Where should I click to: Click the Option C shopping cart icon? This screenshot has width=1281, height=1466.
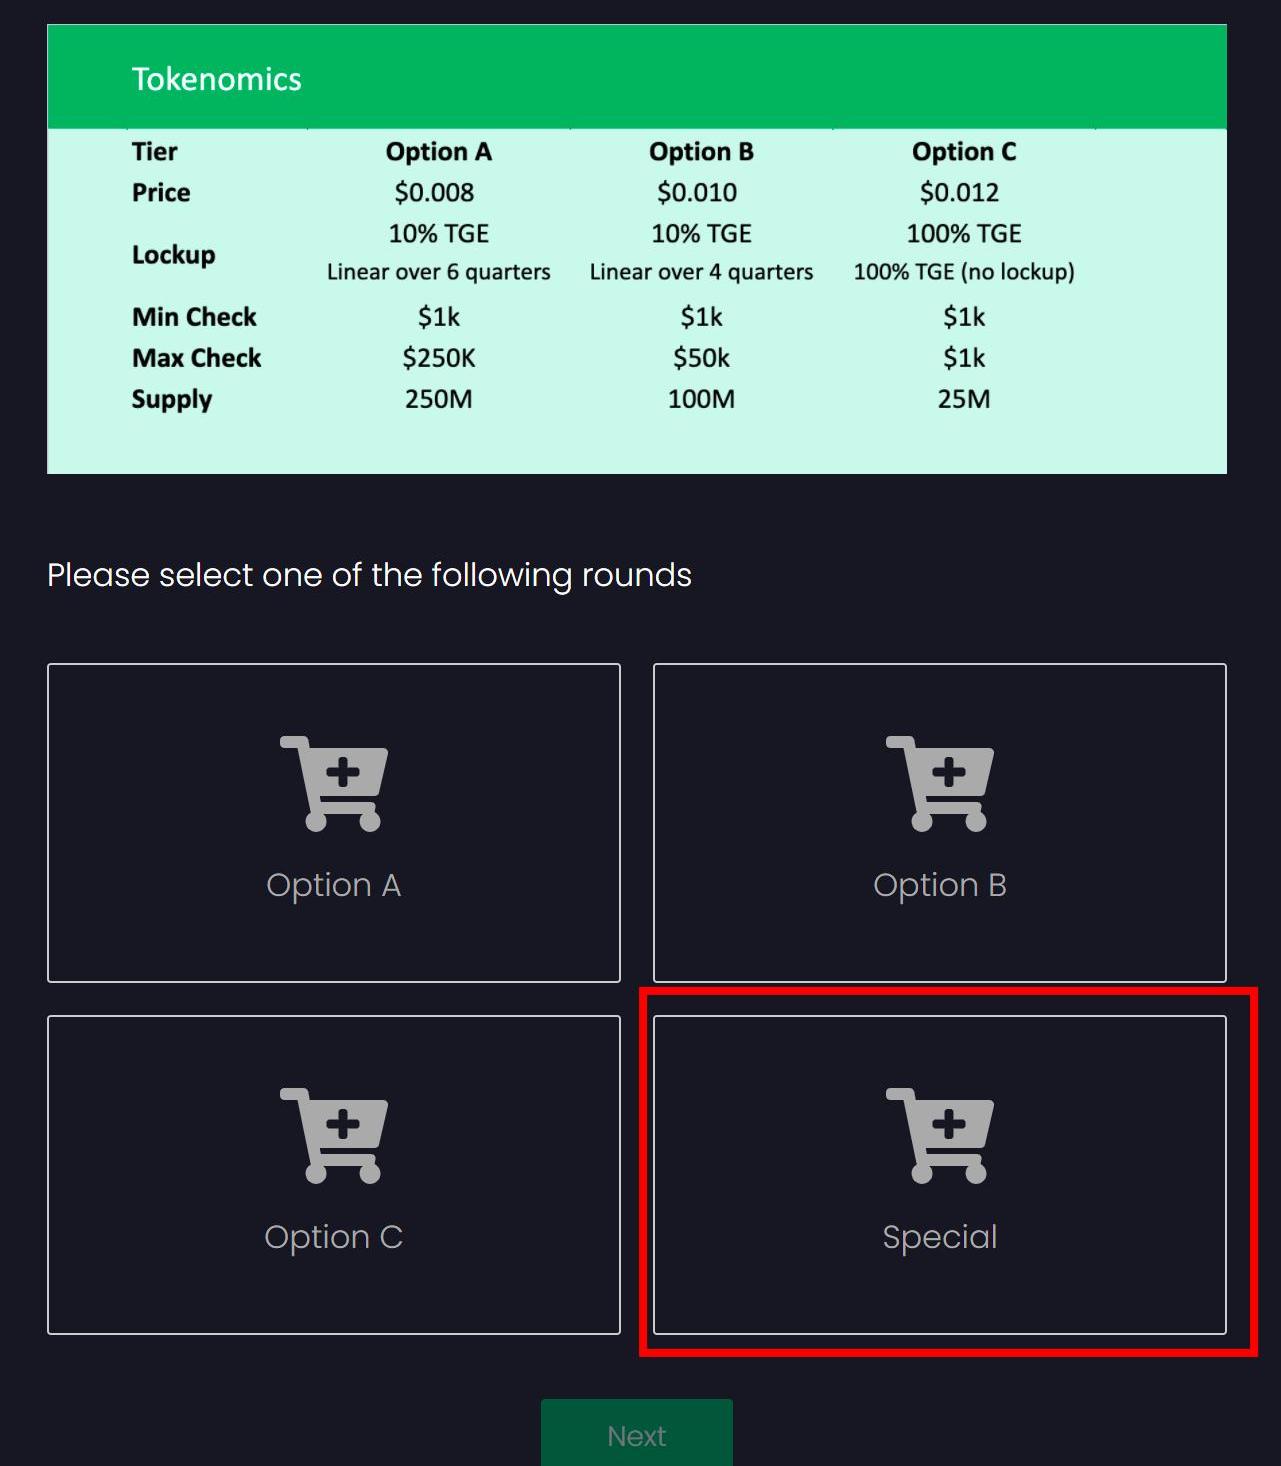click(334, 1136)
